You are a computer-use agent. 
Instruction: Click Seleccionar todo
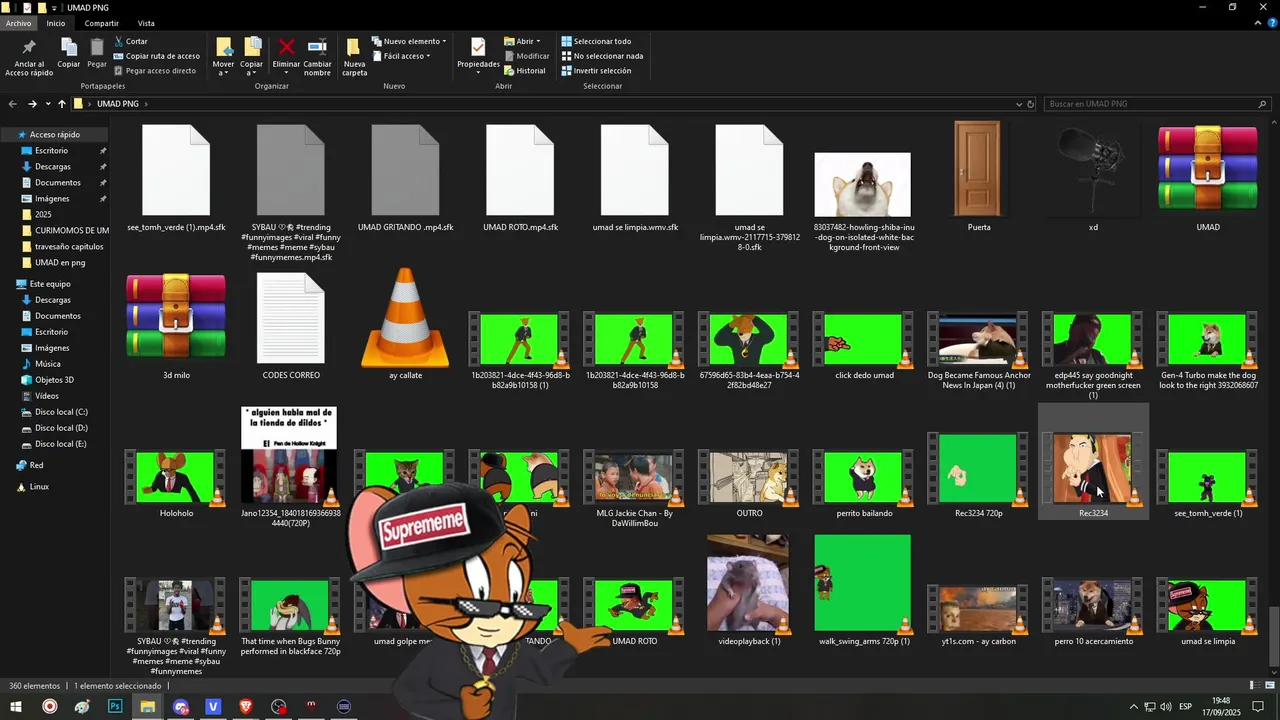(x=596, y=41)
